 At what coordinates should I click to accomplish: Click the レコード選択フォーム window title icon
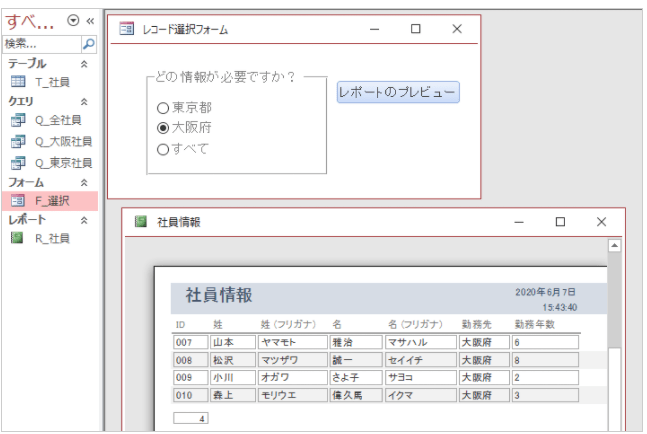[126, 30]
